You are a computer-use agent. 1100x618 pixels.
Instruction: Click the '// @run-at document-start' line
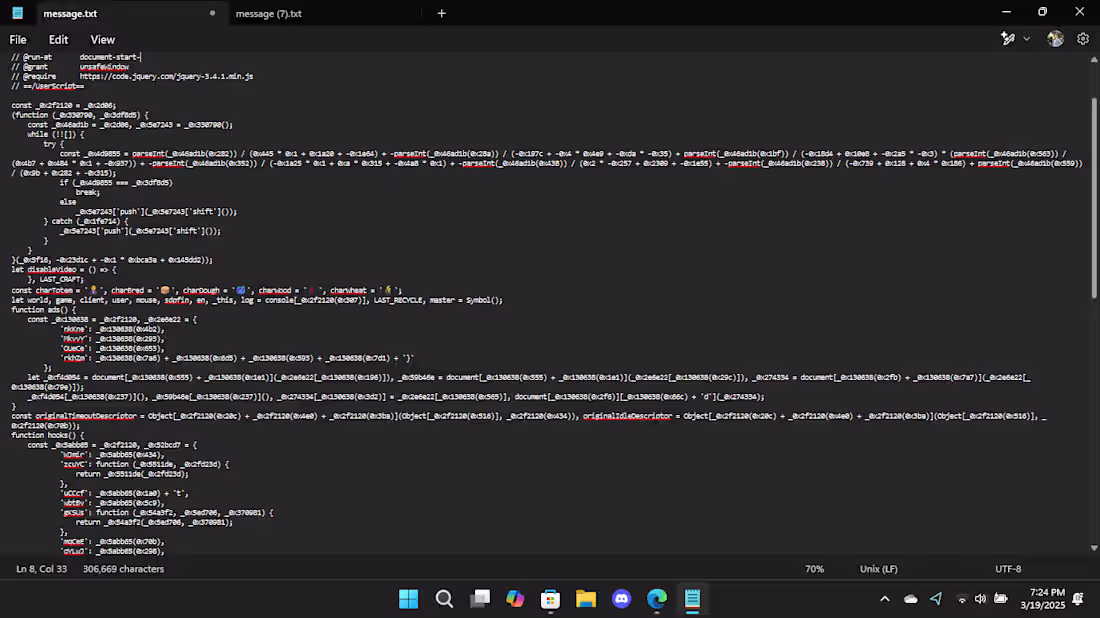point(76,57)
